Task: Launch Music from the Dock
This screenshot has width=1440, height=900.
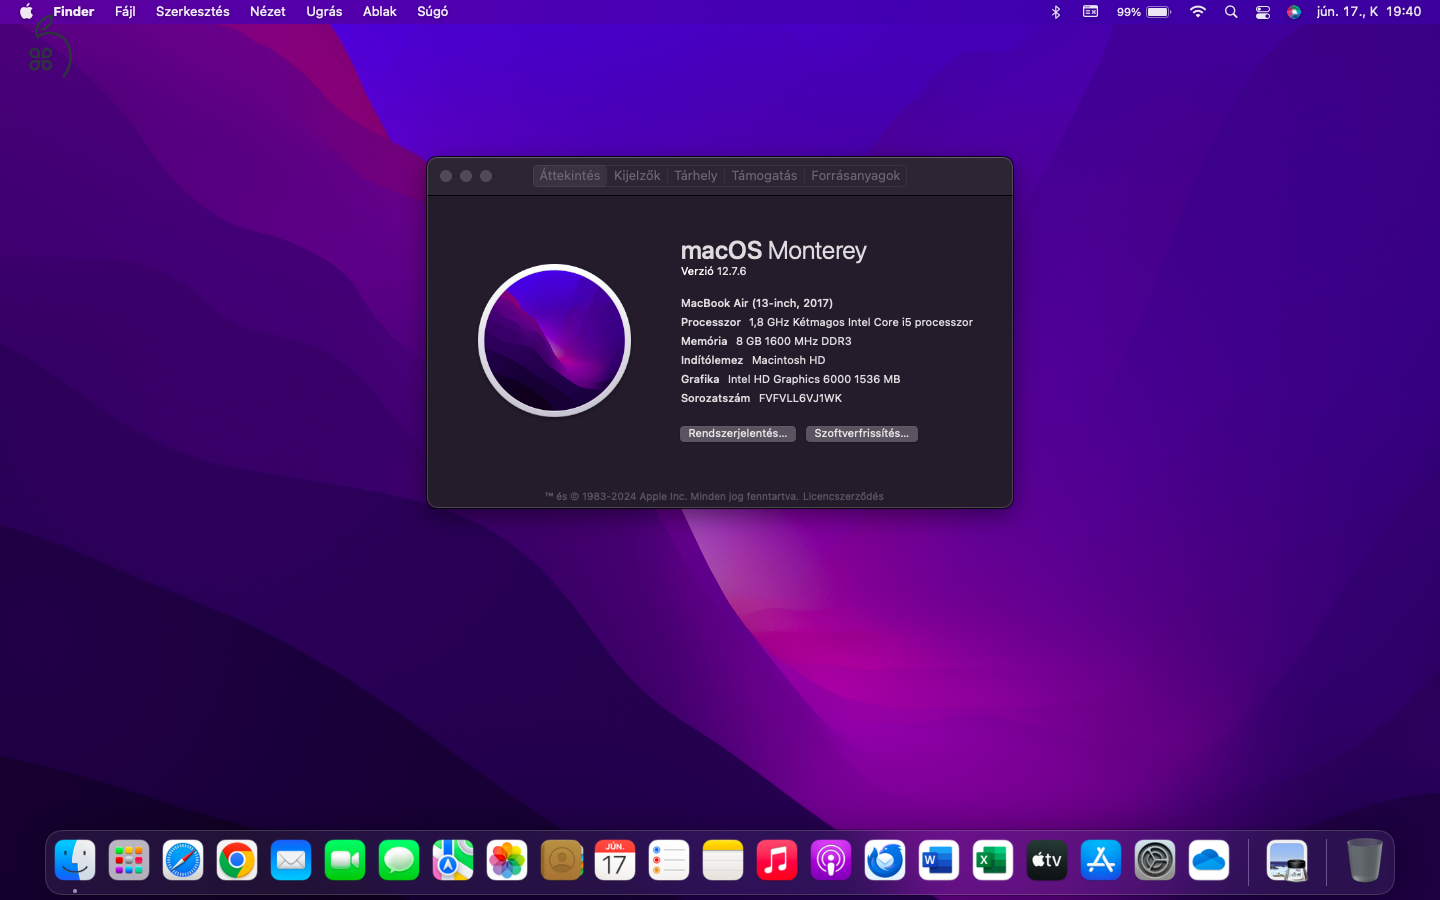Action: point(777,860)
